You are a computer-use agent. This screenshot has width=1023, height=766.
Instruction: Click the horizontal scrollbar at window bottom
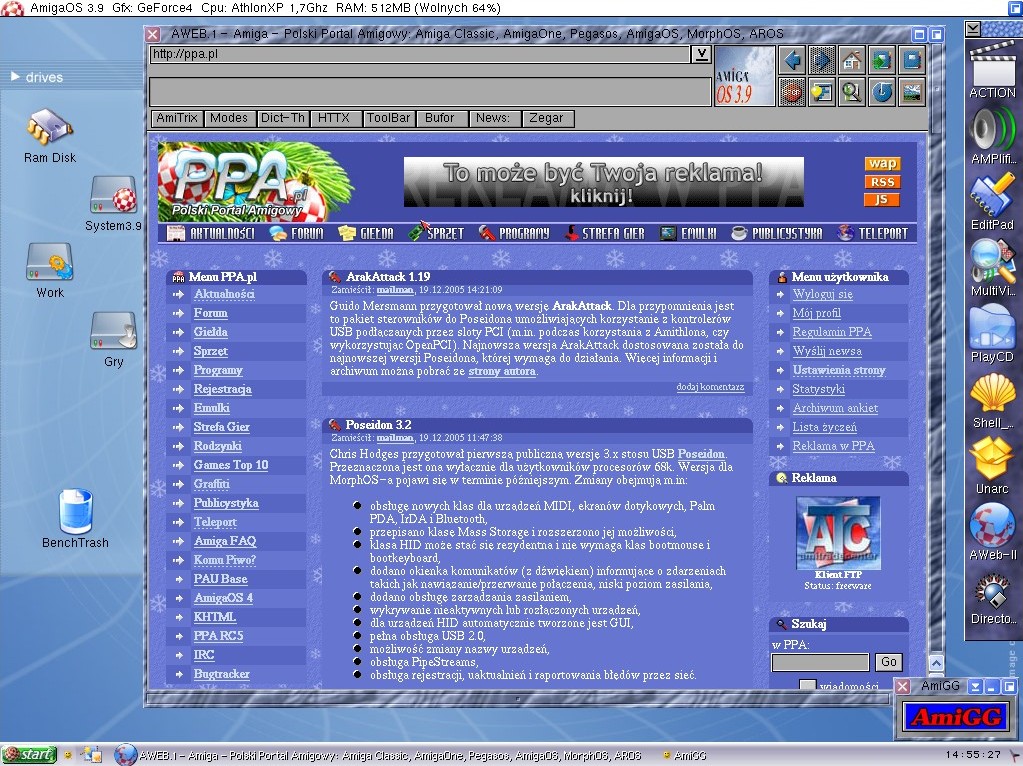point(518,699)
